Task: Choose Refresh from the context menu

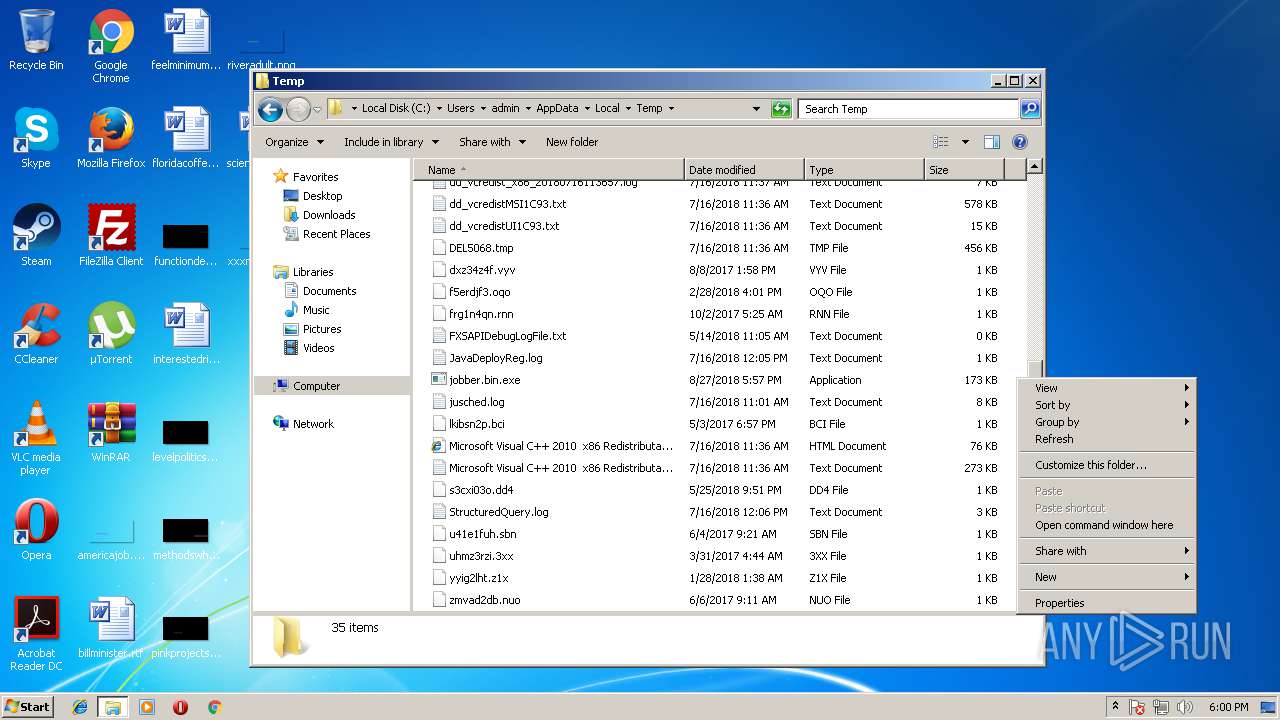Action: tap(1106, 439)
